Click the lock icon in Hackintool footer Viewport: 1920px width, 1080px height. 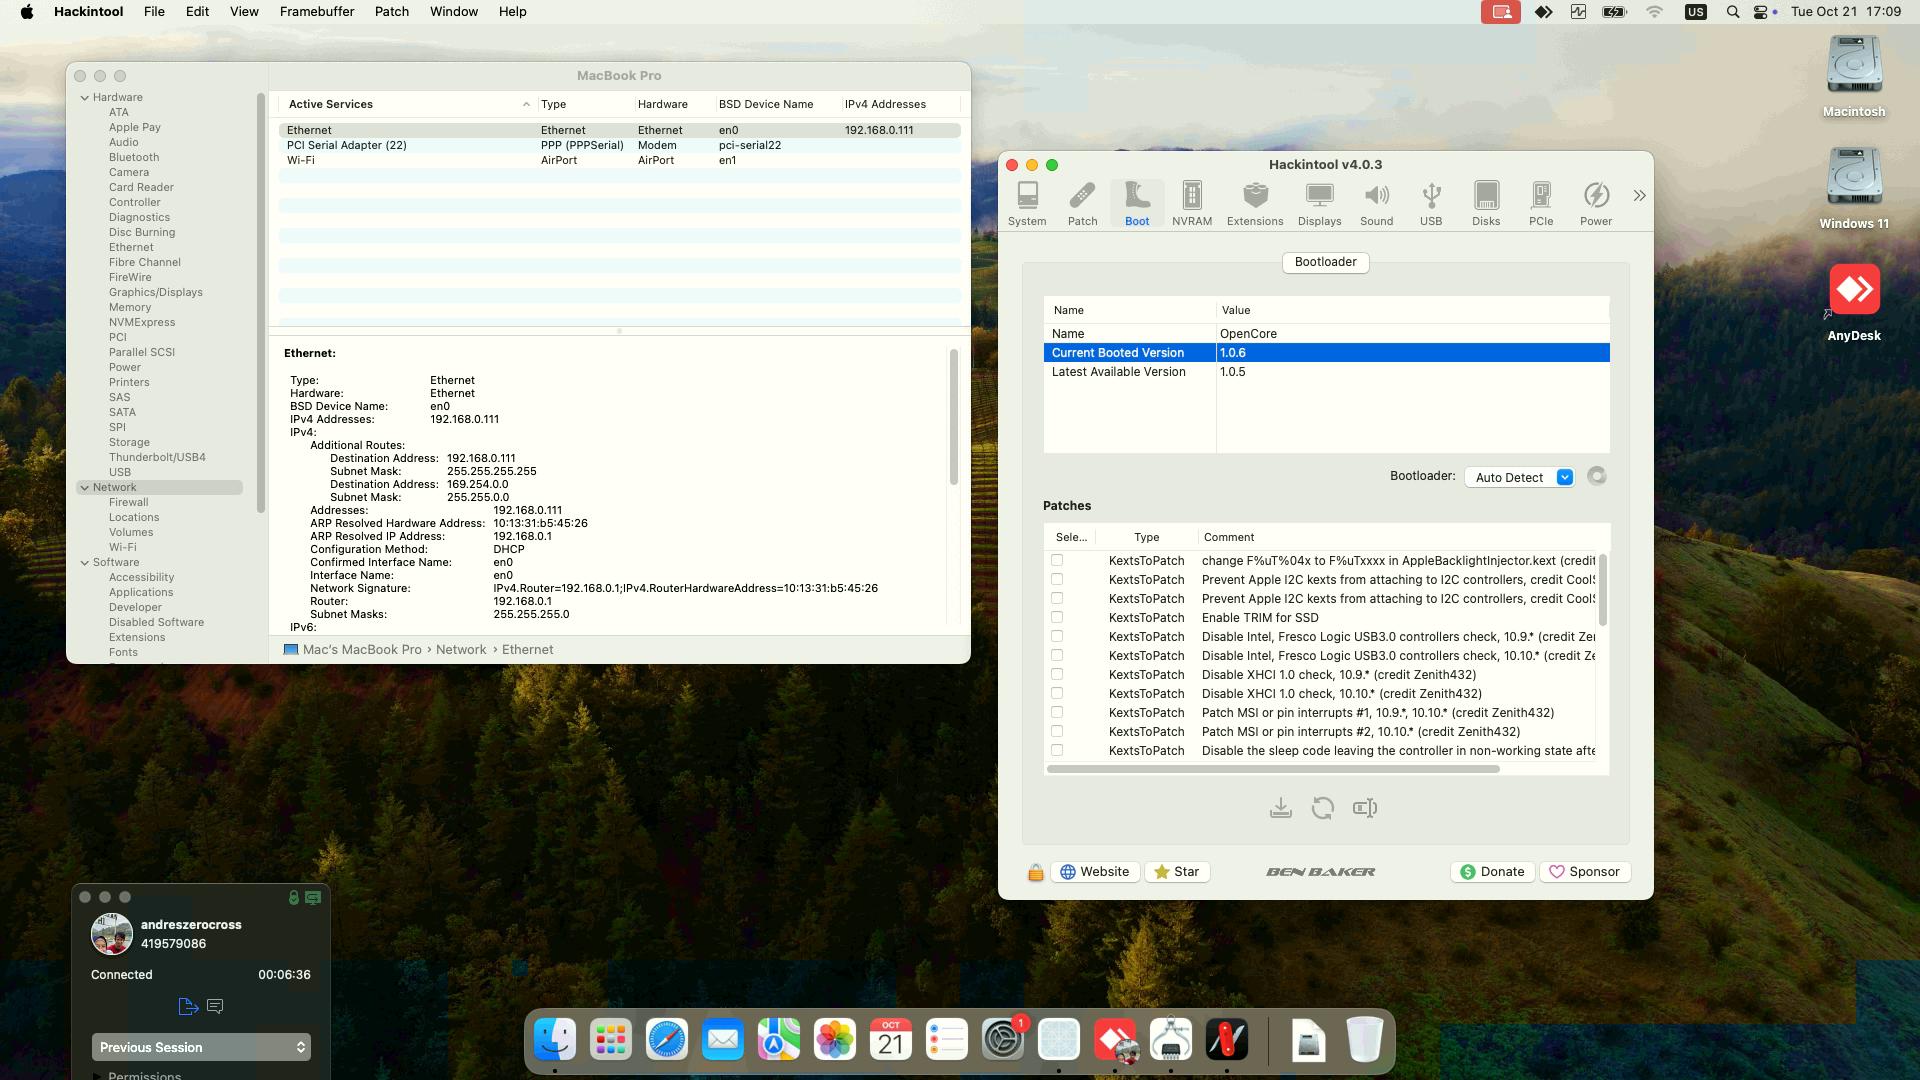point(1036,872)
